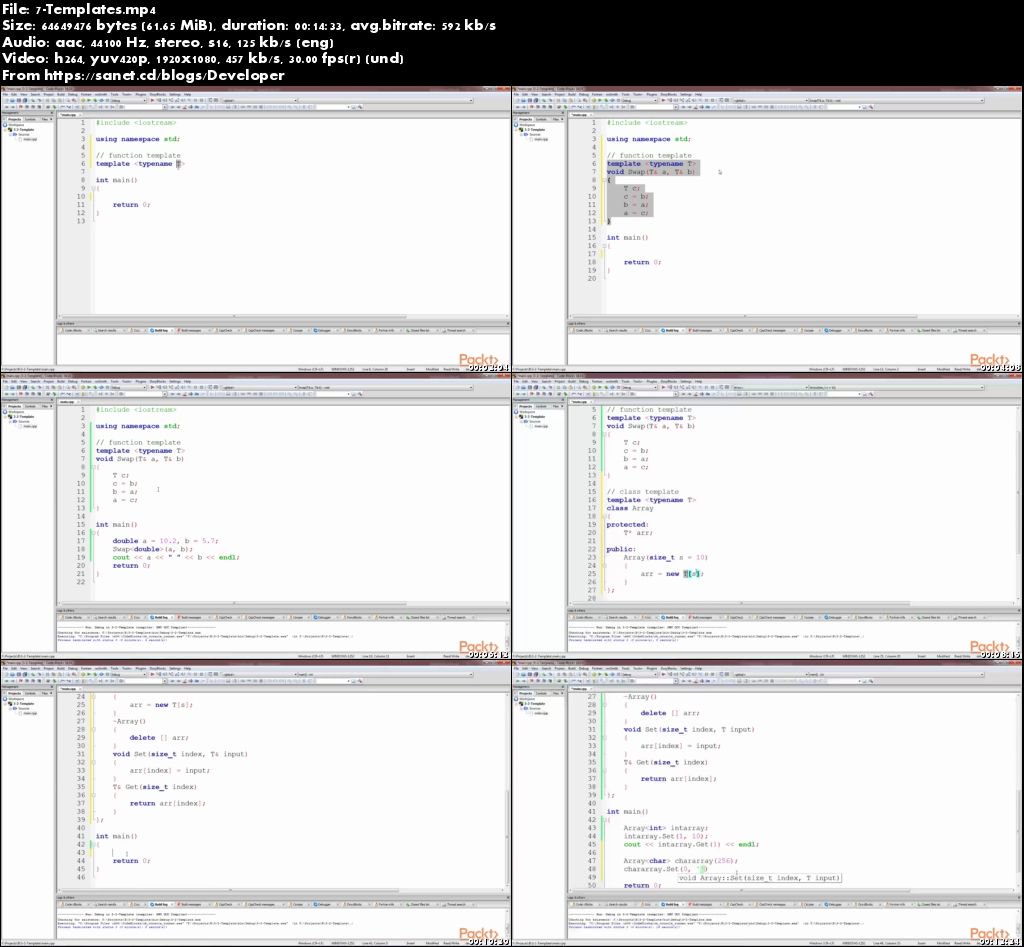Select the 'Debugger' log tab in first frame
1024x947 pixels.
323,330
